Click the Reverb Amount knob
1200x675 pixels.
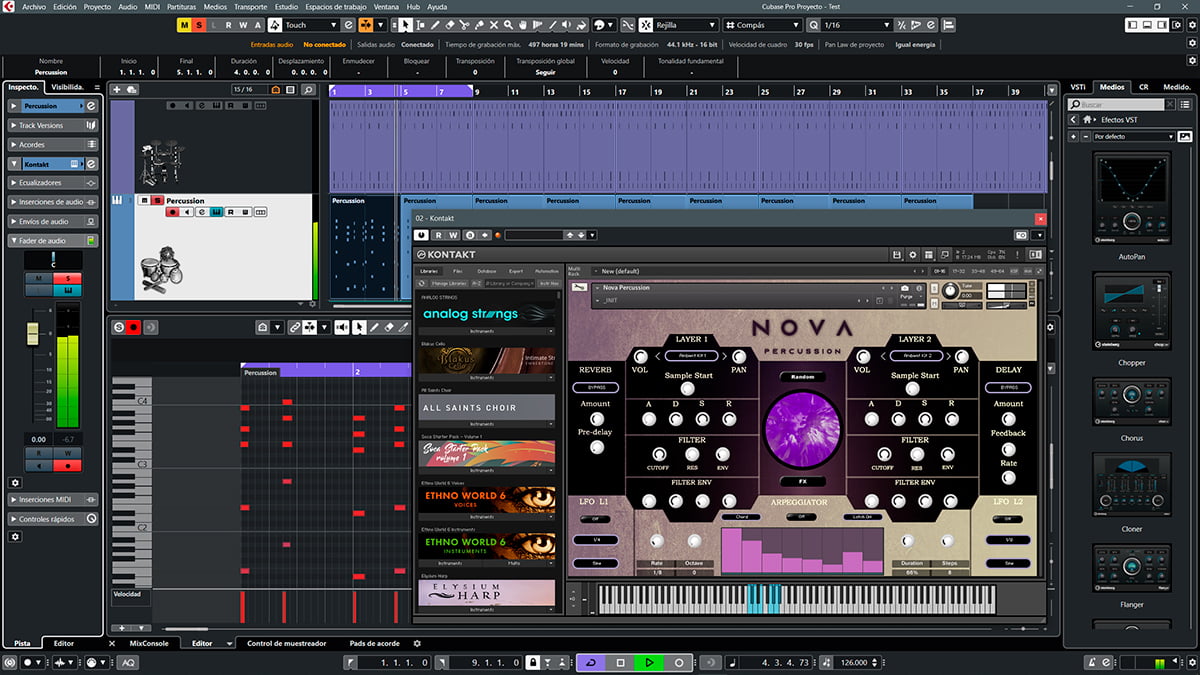(x=596, y=419)
